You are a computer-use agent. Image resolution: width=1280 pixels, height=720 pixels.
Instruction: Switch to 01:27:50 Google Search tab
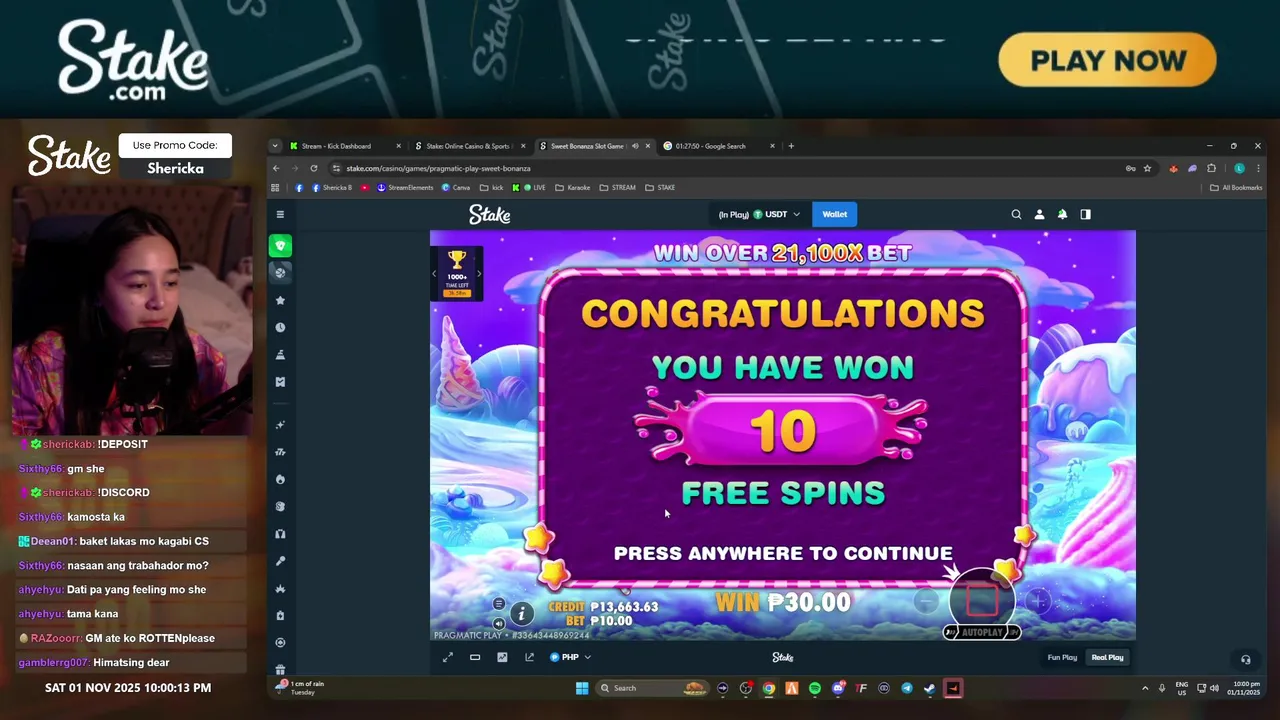click(719, 146)
